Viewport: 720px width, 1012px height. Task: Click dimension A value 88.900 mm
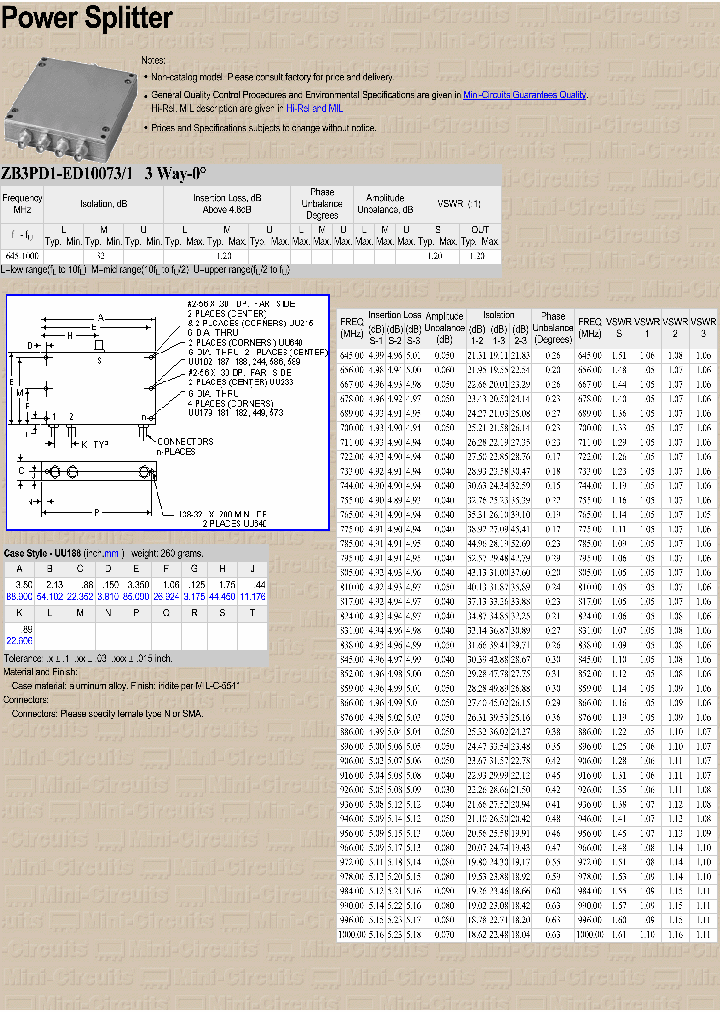tap(19, 597)
